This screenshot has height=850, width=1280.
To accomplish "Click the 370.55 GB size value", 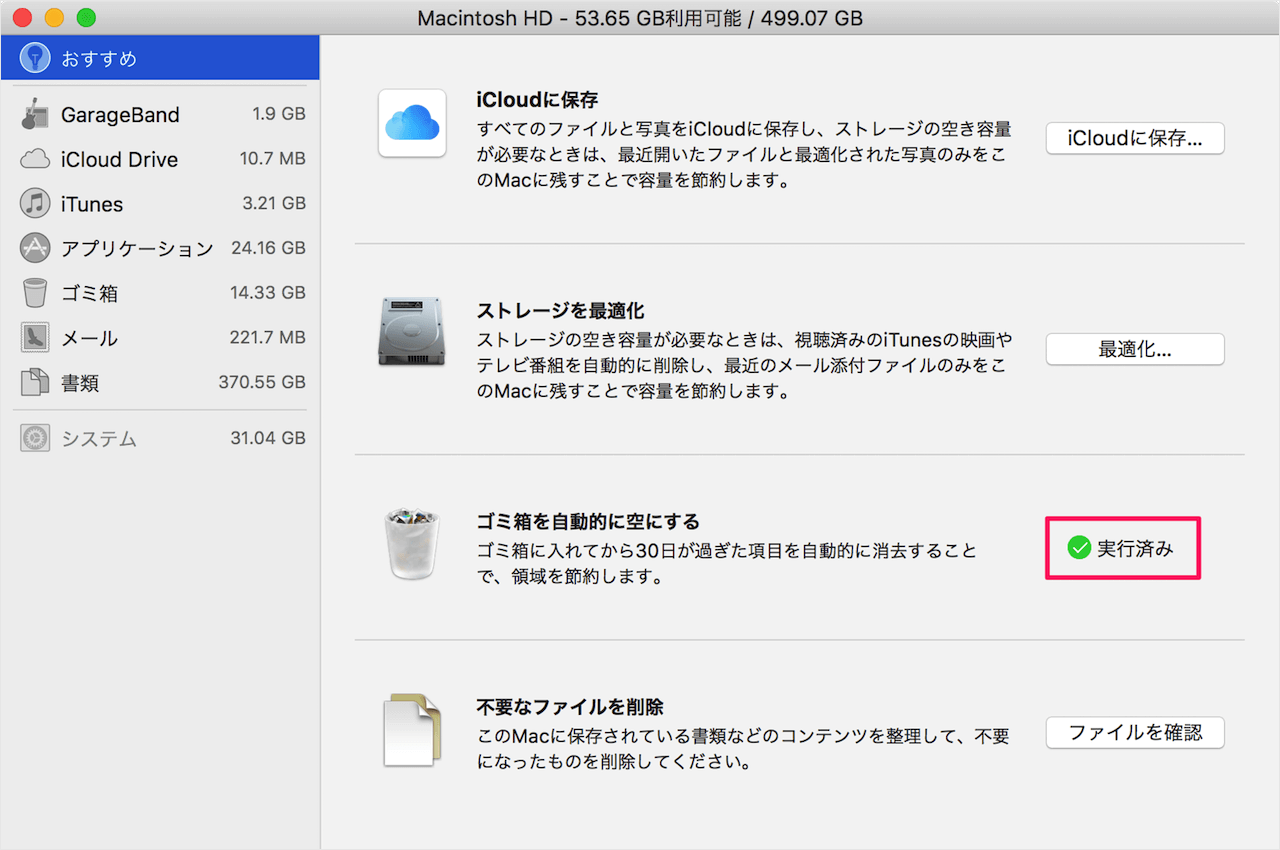I will tap(262, 382).
